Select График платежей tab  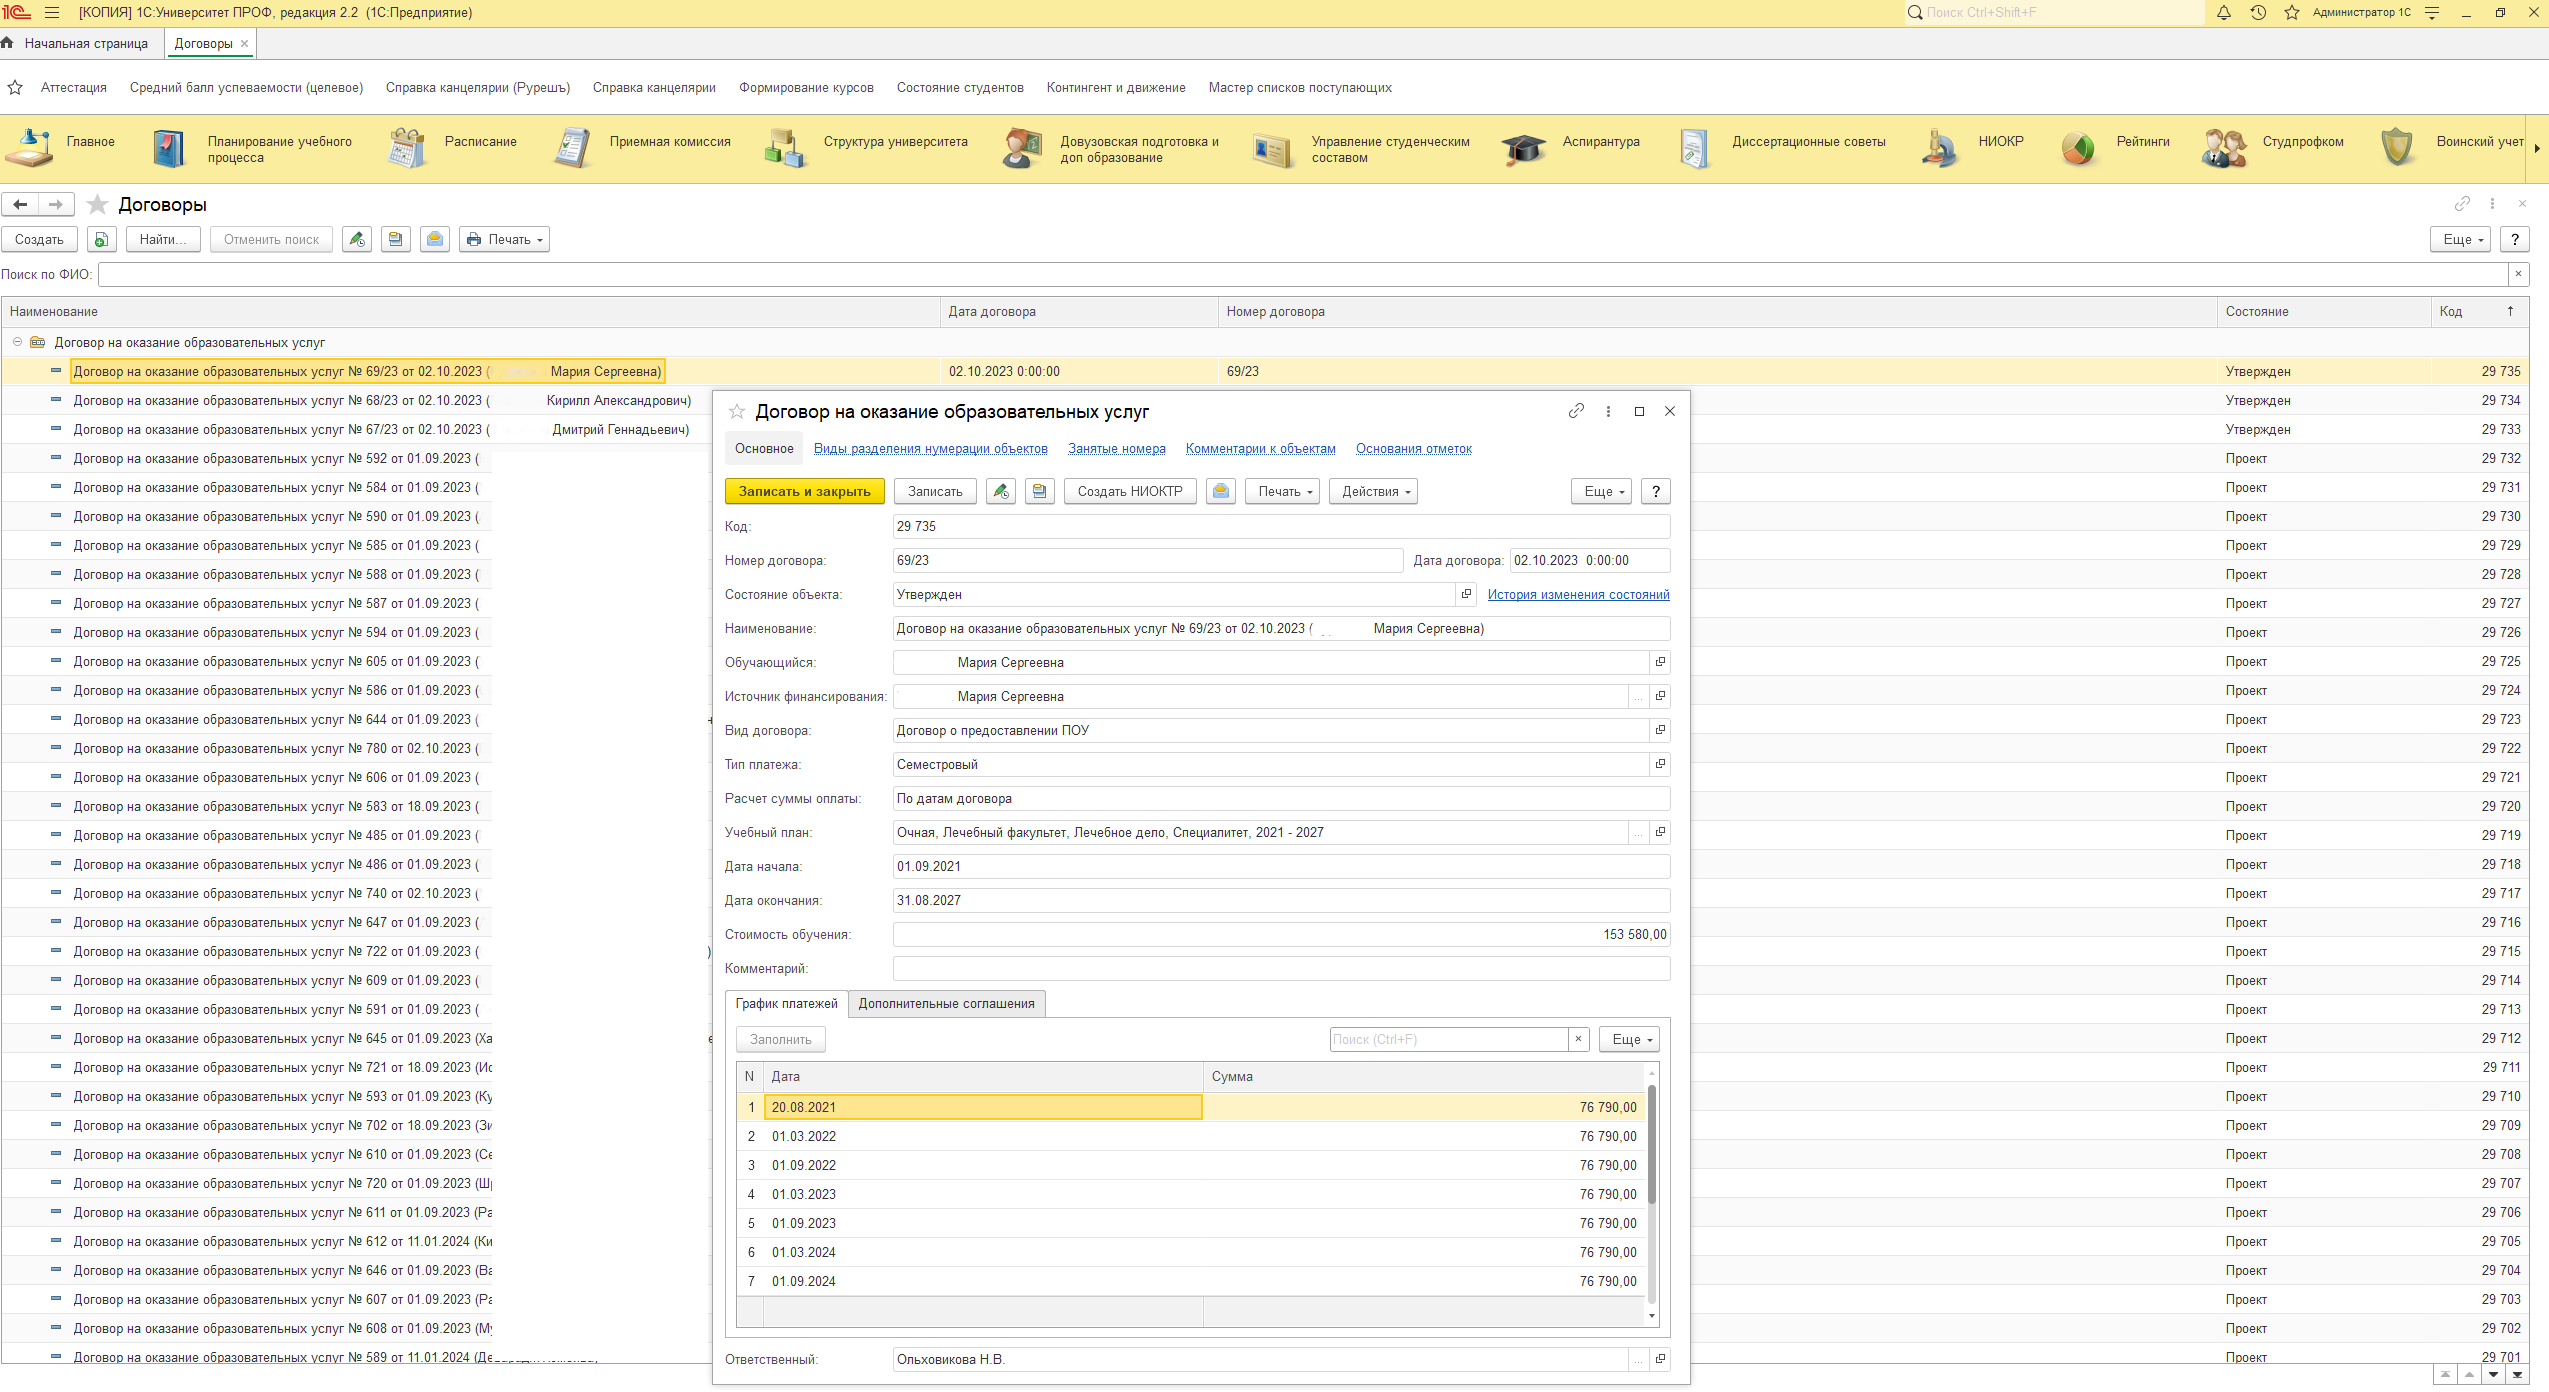[x=786, y=1003]
